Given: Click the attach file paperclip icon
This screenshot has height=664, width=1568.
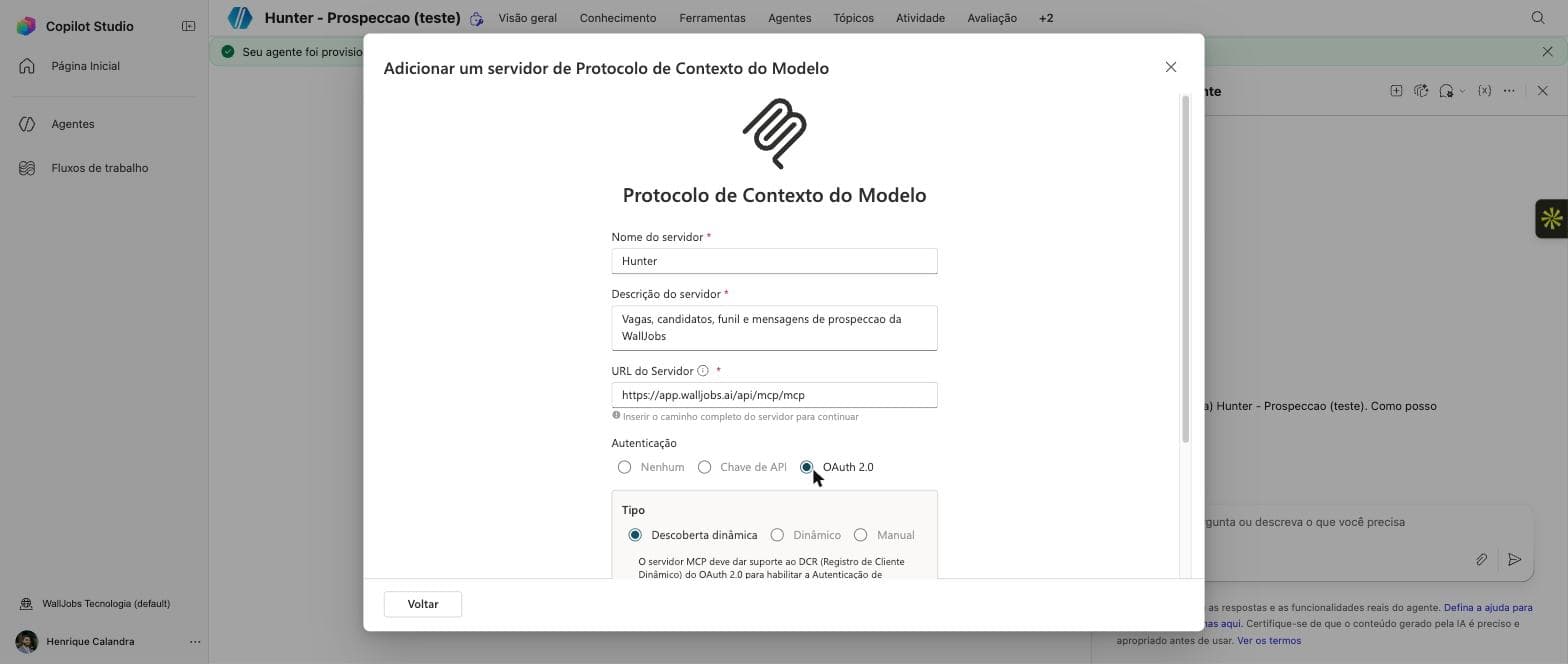Looking at the screenshot, I should (x=1482, y=560).
